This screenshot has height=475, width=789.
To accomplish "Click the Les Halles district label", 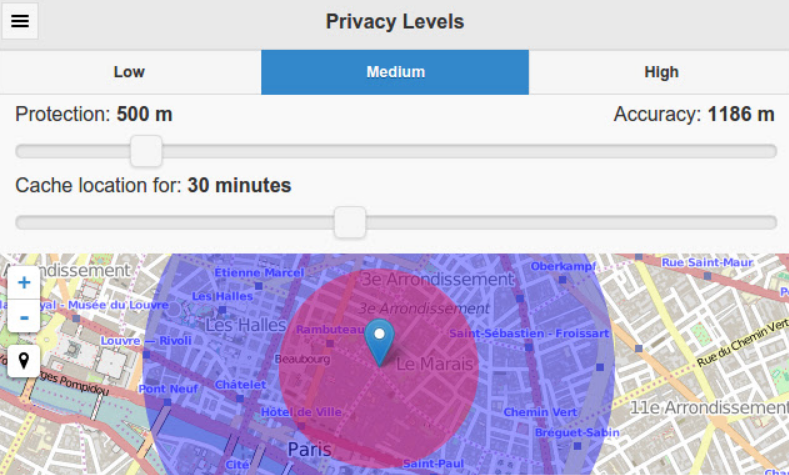I will (246, 325).
